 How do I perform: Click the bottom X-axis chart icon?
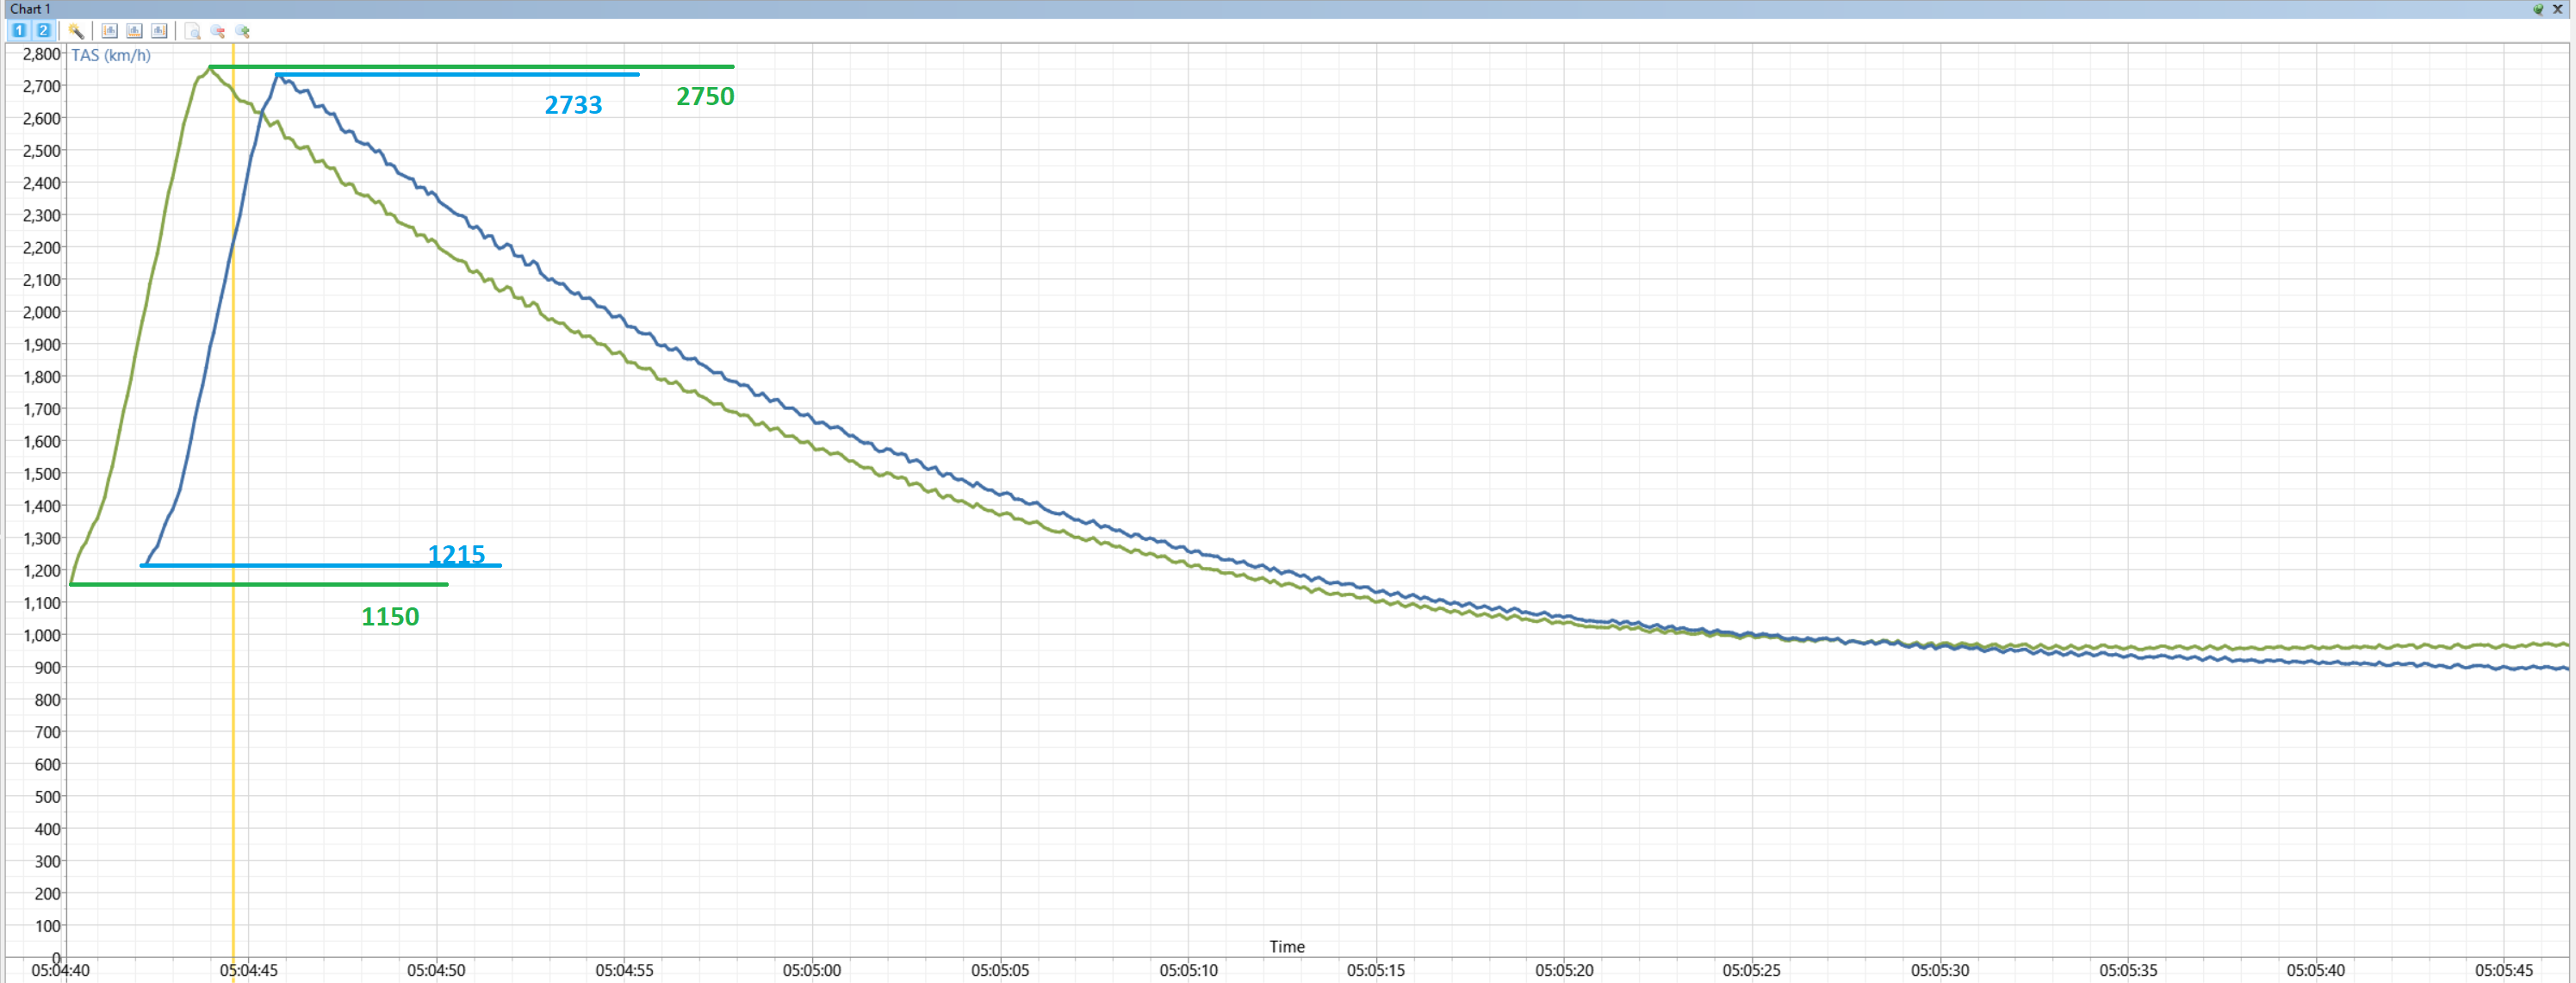pyautogui.click(x=134, y=31)
